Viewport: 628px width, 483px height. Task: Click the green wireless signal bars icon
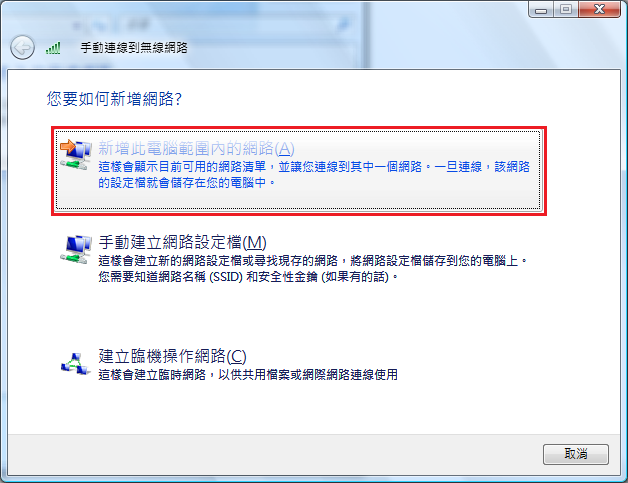coord(53,48)
